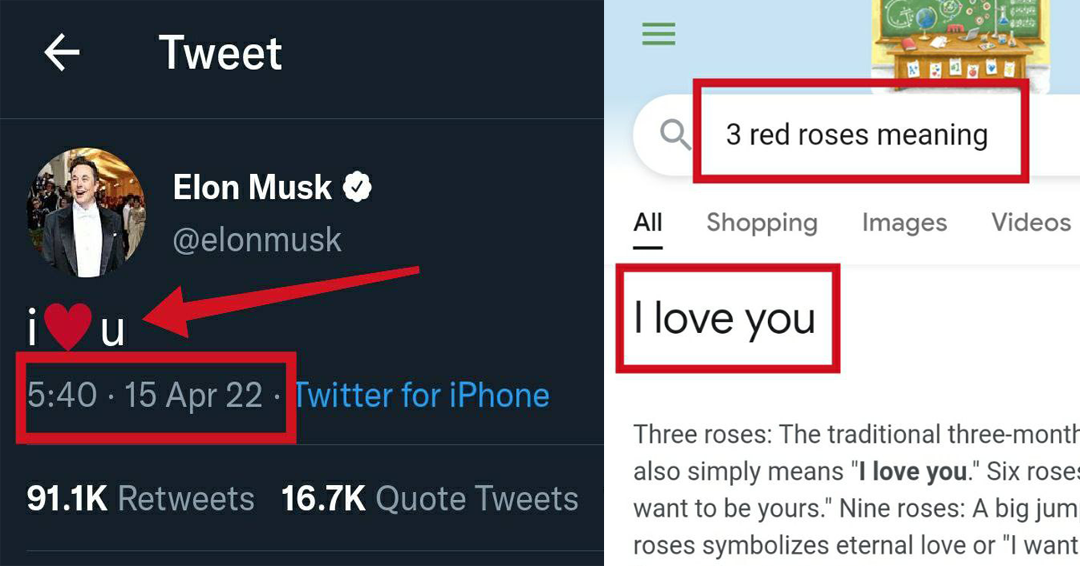Open the hamburger menu in Google
Screen dimensions: 1080x566
(658, 34)
